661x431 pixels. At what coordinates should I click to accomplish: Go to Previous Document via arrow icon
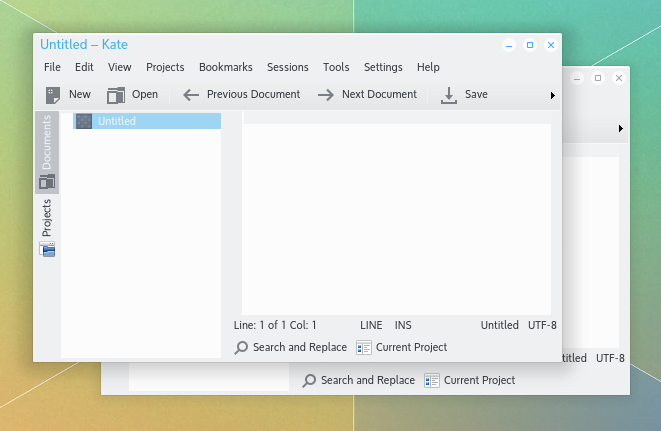191,95
